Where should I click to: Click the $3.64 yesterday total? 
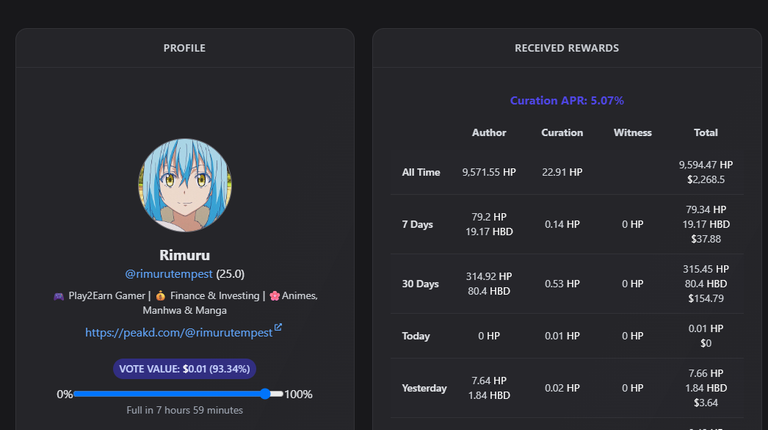[x=706, y=403]
